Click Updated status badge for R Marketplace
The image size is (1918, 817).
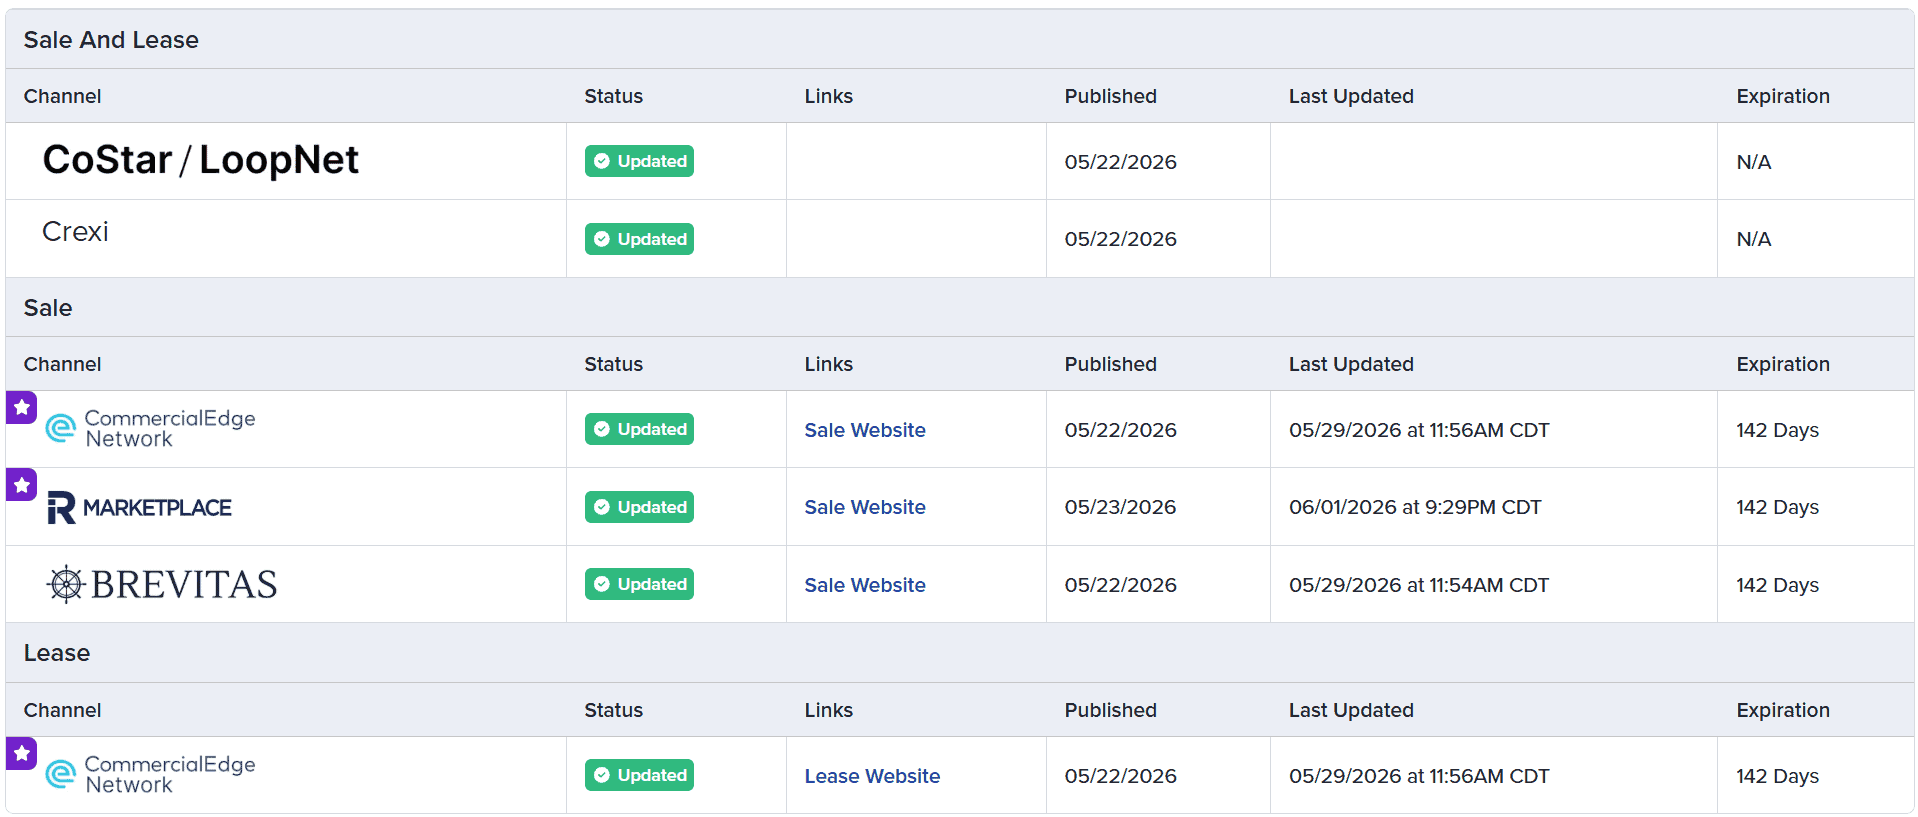[x=639, y=507]
